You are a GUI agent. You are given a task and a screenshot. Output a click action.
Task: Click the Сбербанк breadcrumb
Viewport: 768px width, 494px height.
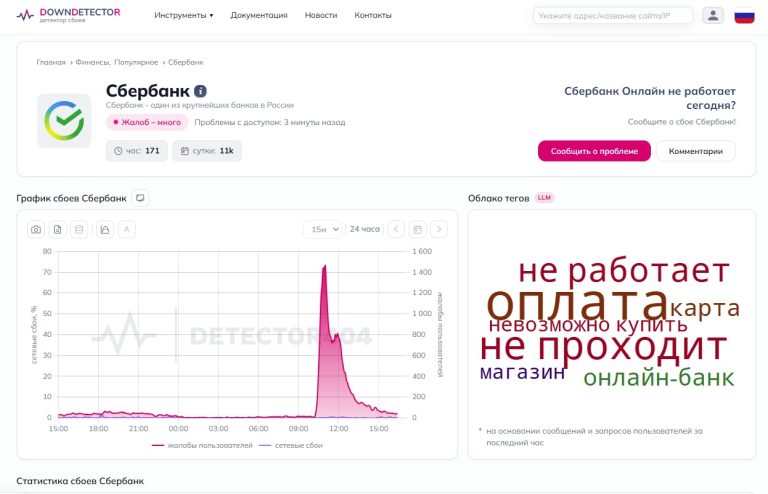[186, 62]
